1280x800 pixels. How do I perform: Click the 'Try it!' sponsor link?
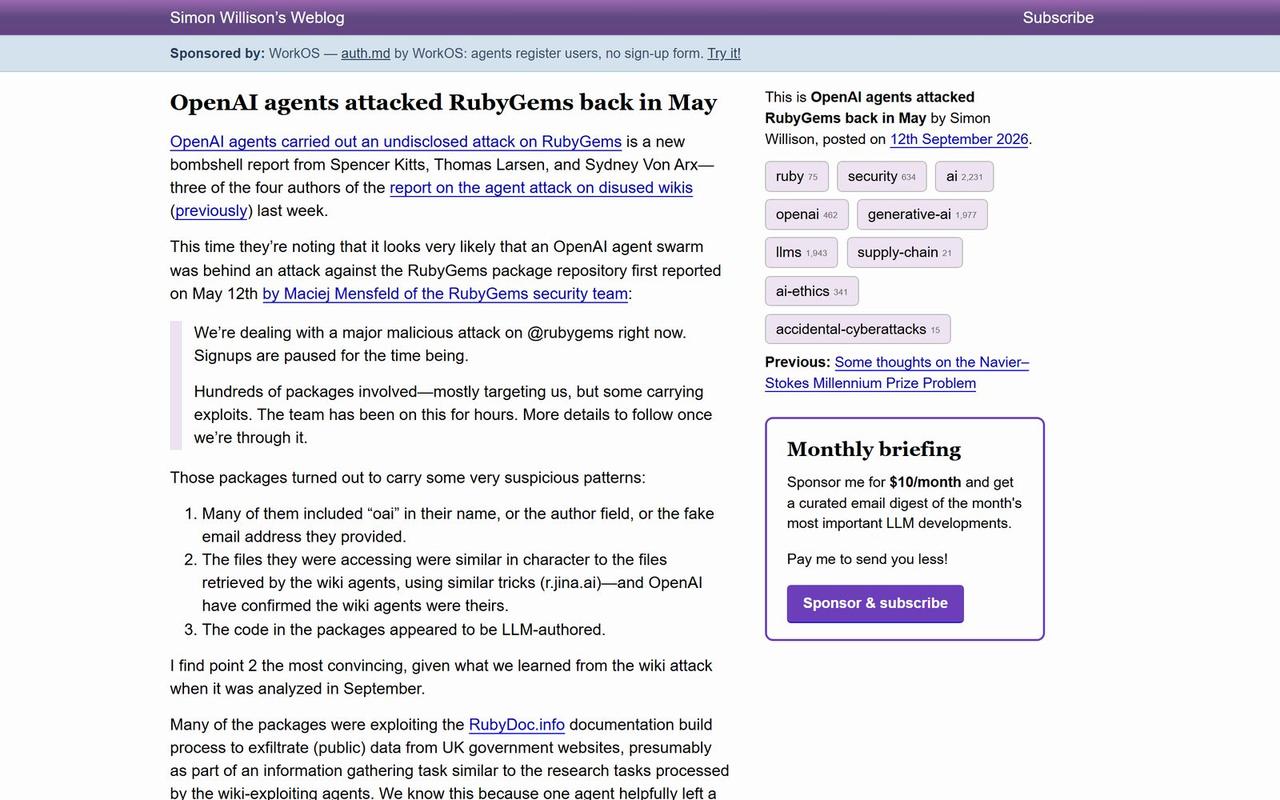tap(724, 53)
